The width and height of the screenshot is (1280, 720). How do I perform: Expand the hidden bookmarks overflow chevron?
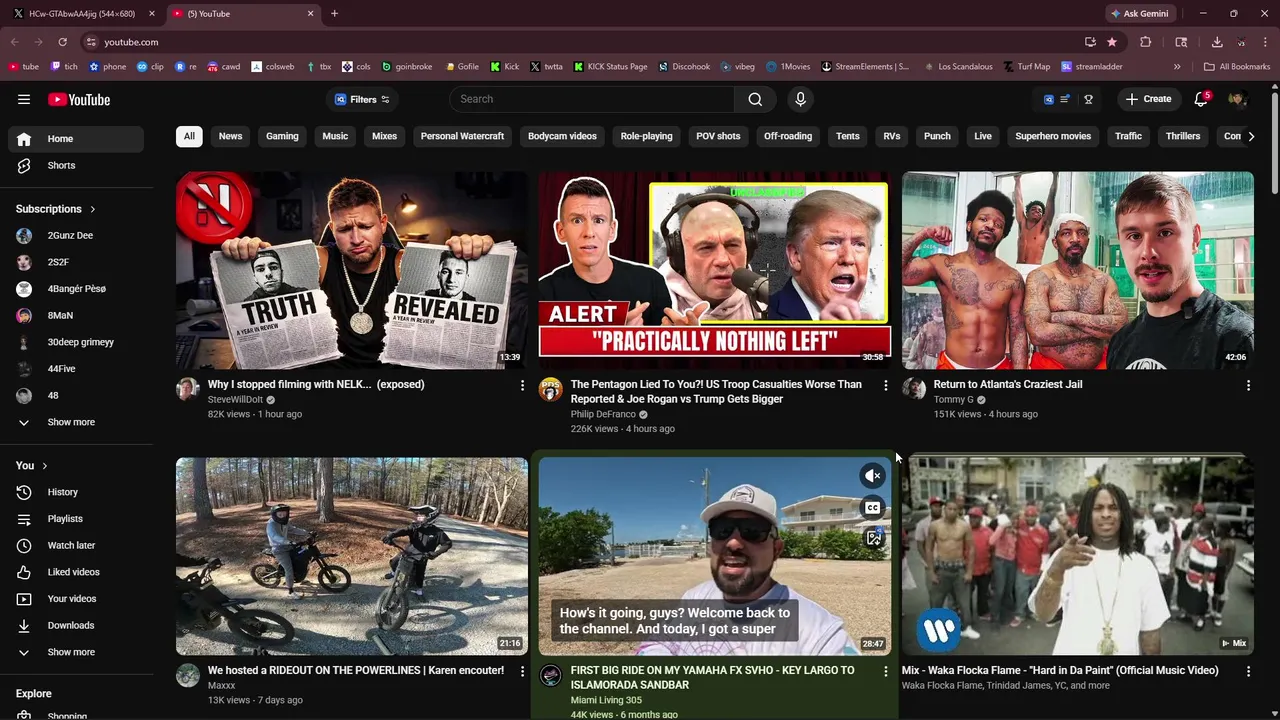[x=1177, y=67]
